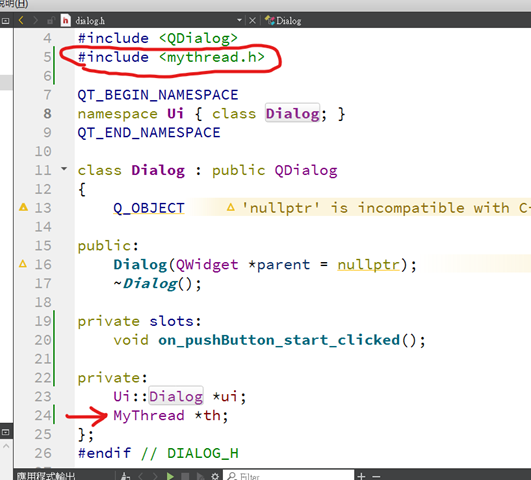The height and width of the screenshot is (480, 531).
Task: Click the sidebar toggle icon left of the back arrow
Action: [x=5, y=21]
